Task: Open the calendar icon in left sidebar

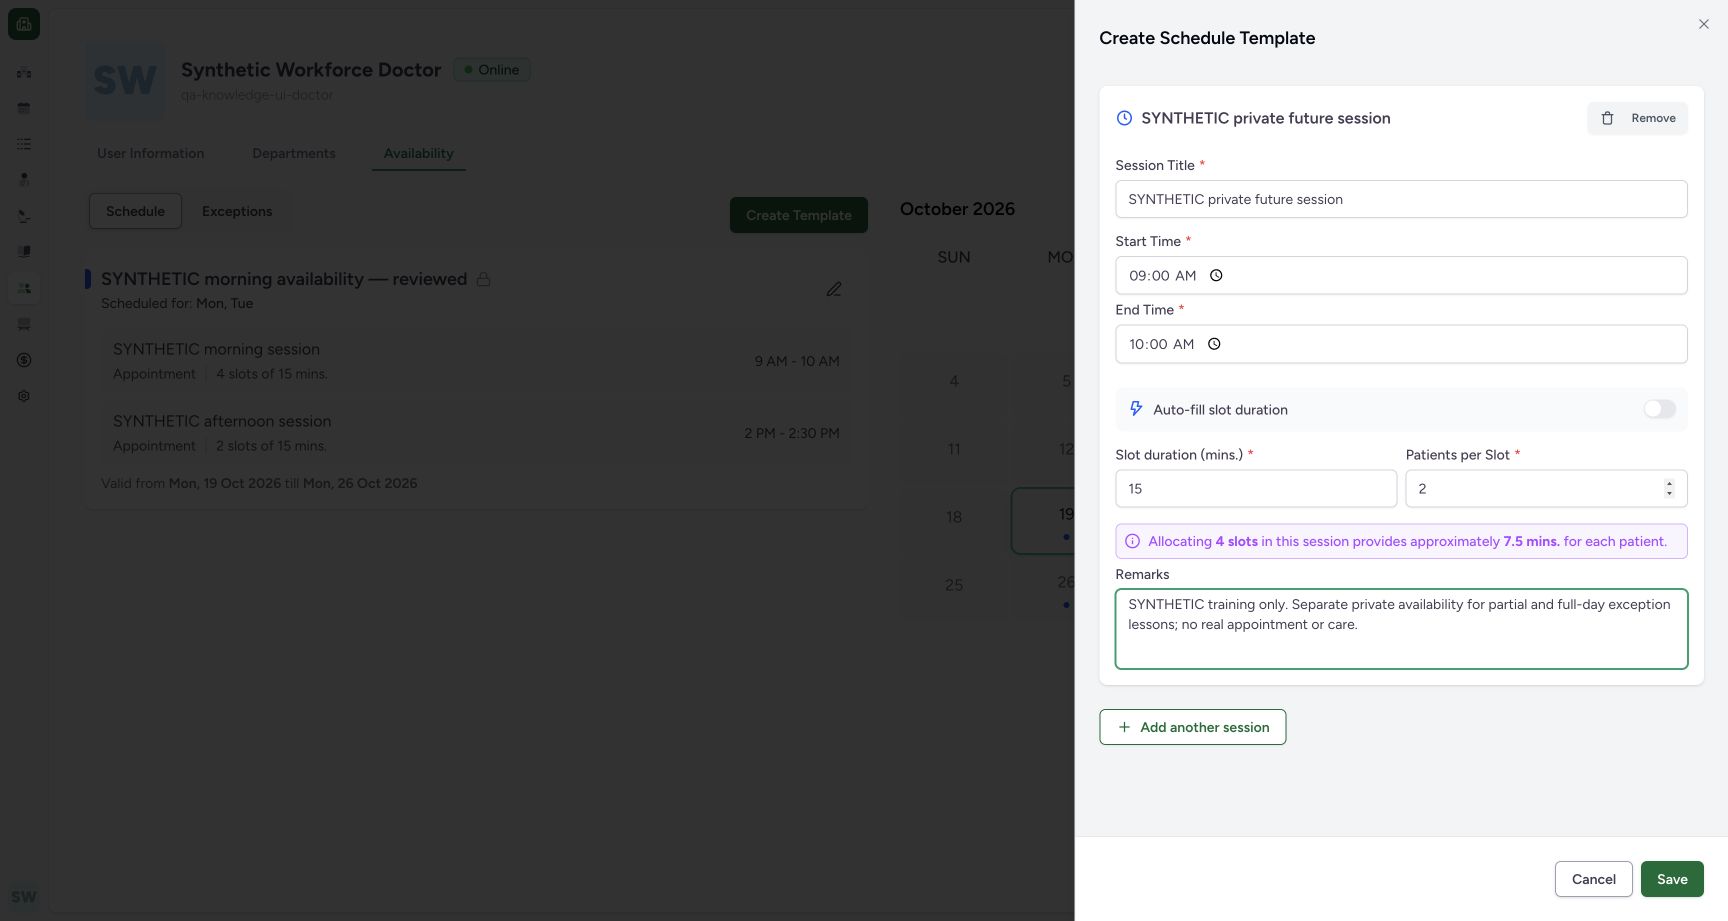Action: (x=24, y=108)
